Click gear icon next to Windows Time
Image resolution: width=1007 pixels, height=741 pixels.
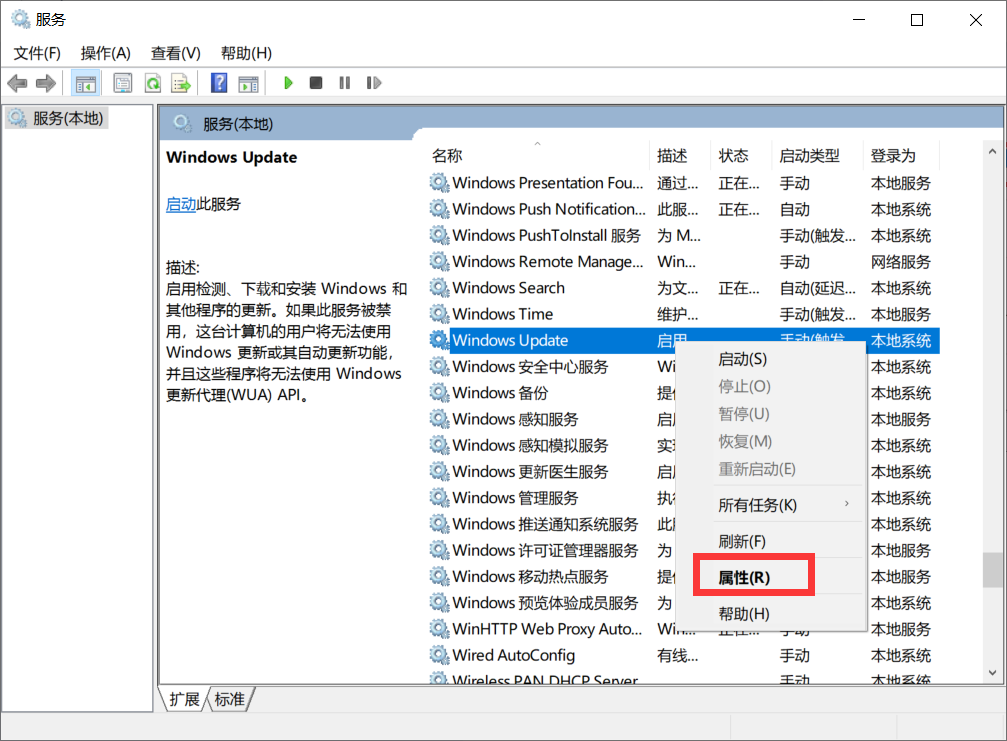click(439, 314)
